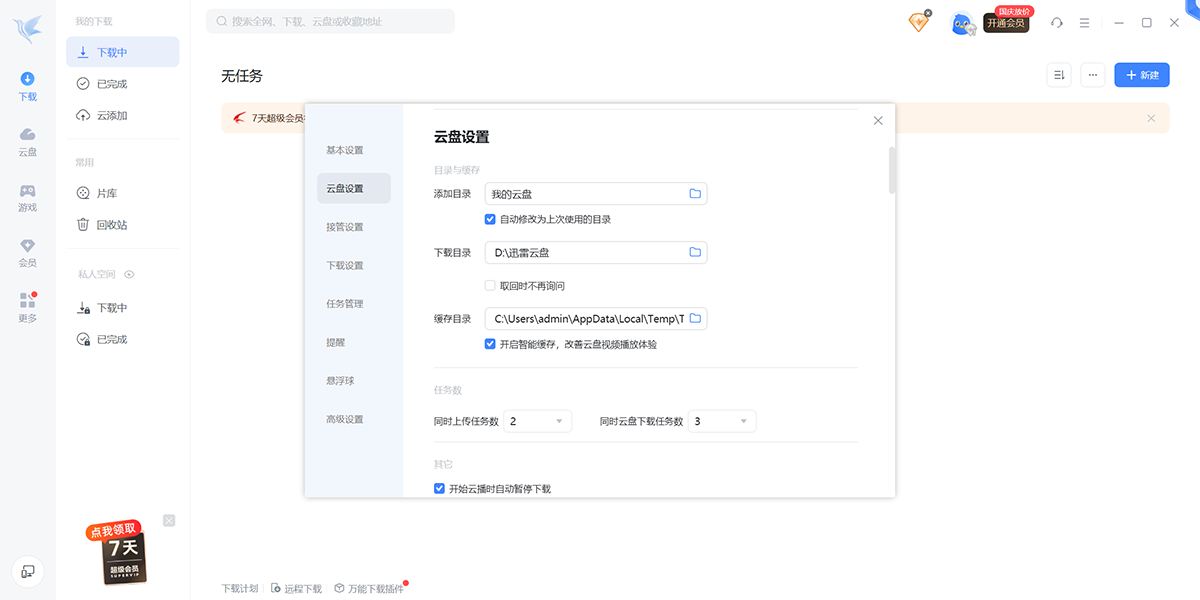Click the 开通会员 button at top right
Image resolution: width=1200 pixels, height=600 pixels.
(x=1006, y=22)
